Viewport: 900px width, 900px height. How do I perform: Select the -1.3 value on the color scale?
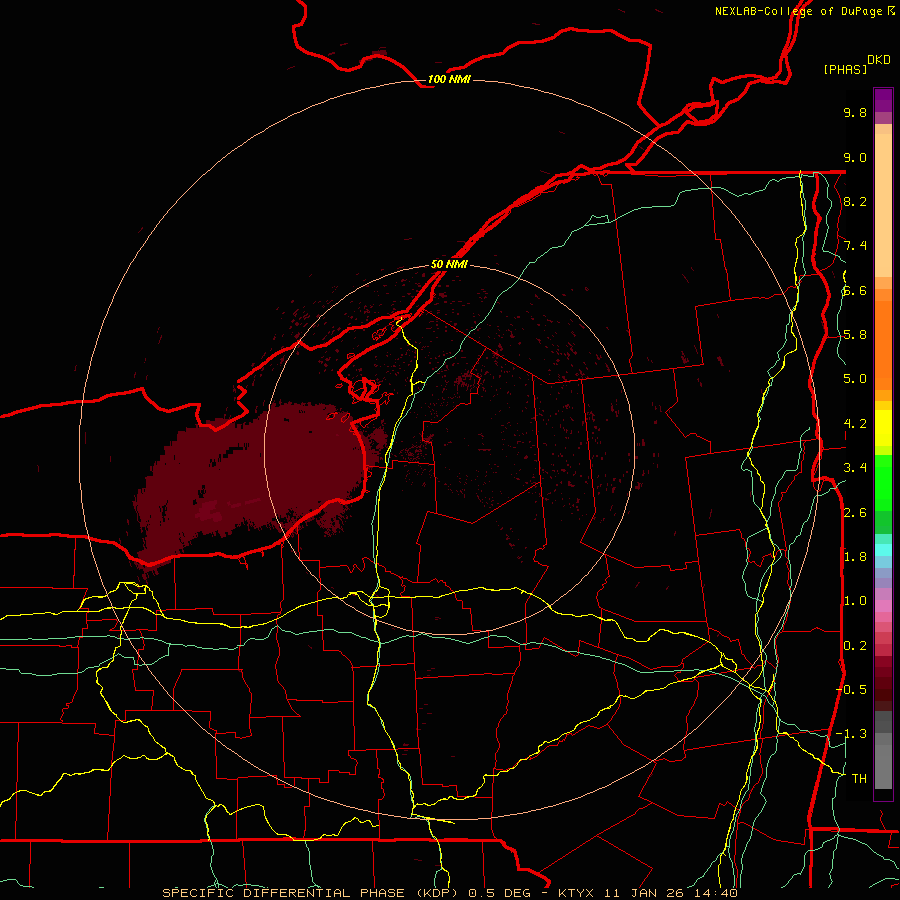pyautogui.click(x=851, y=734)
